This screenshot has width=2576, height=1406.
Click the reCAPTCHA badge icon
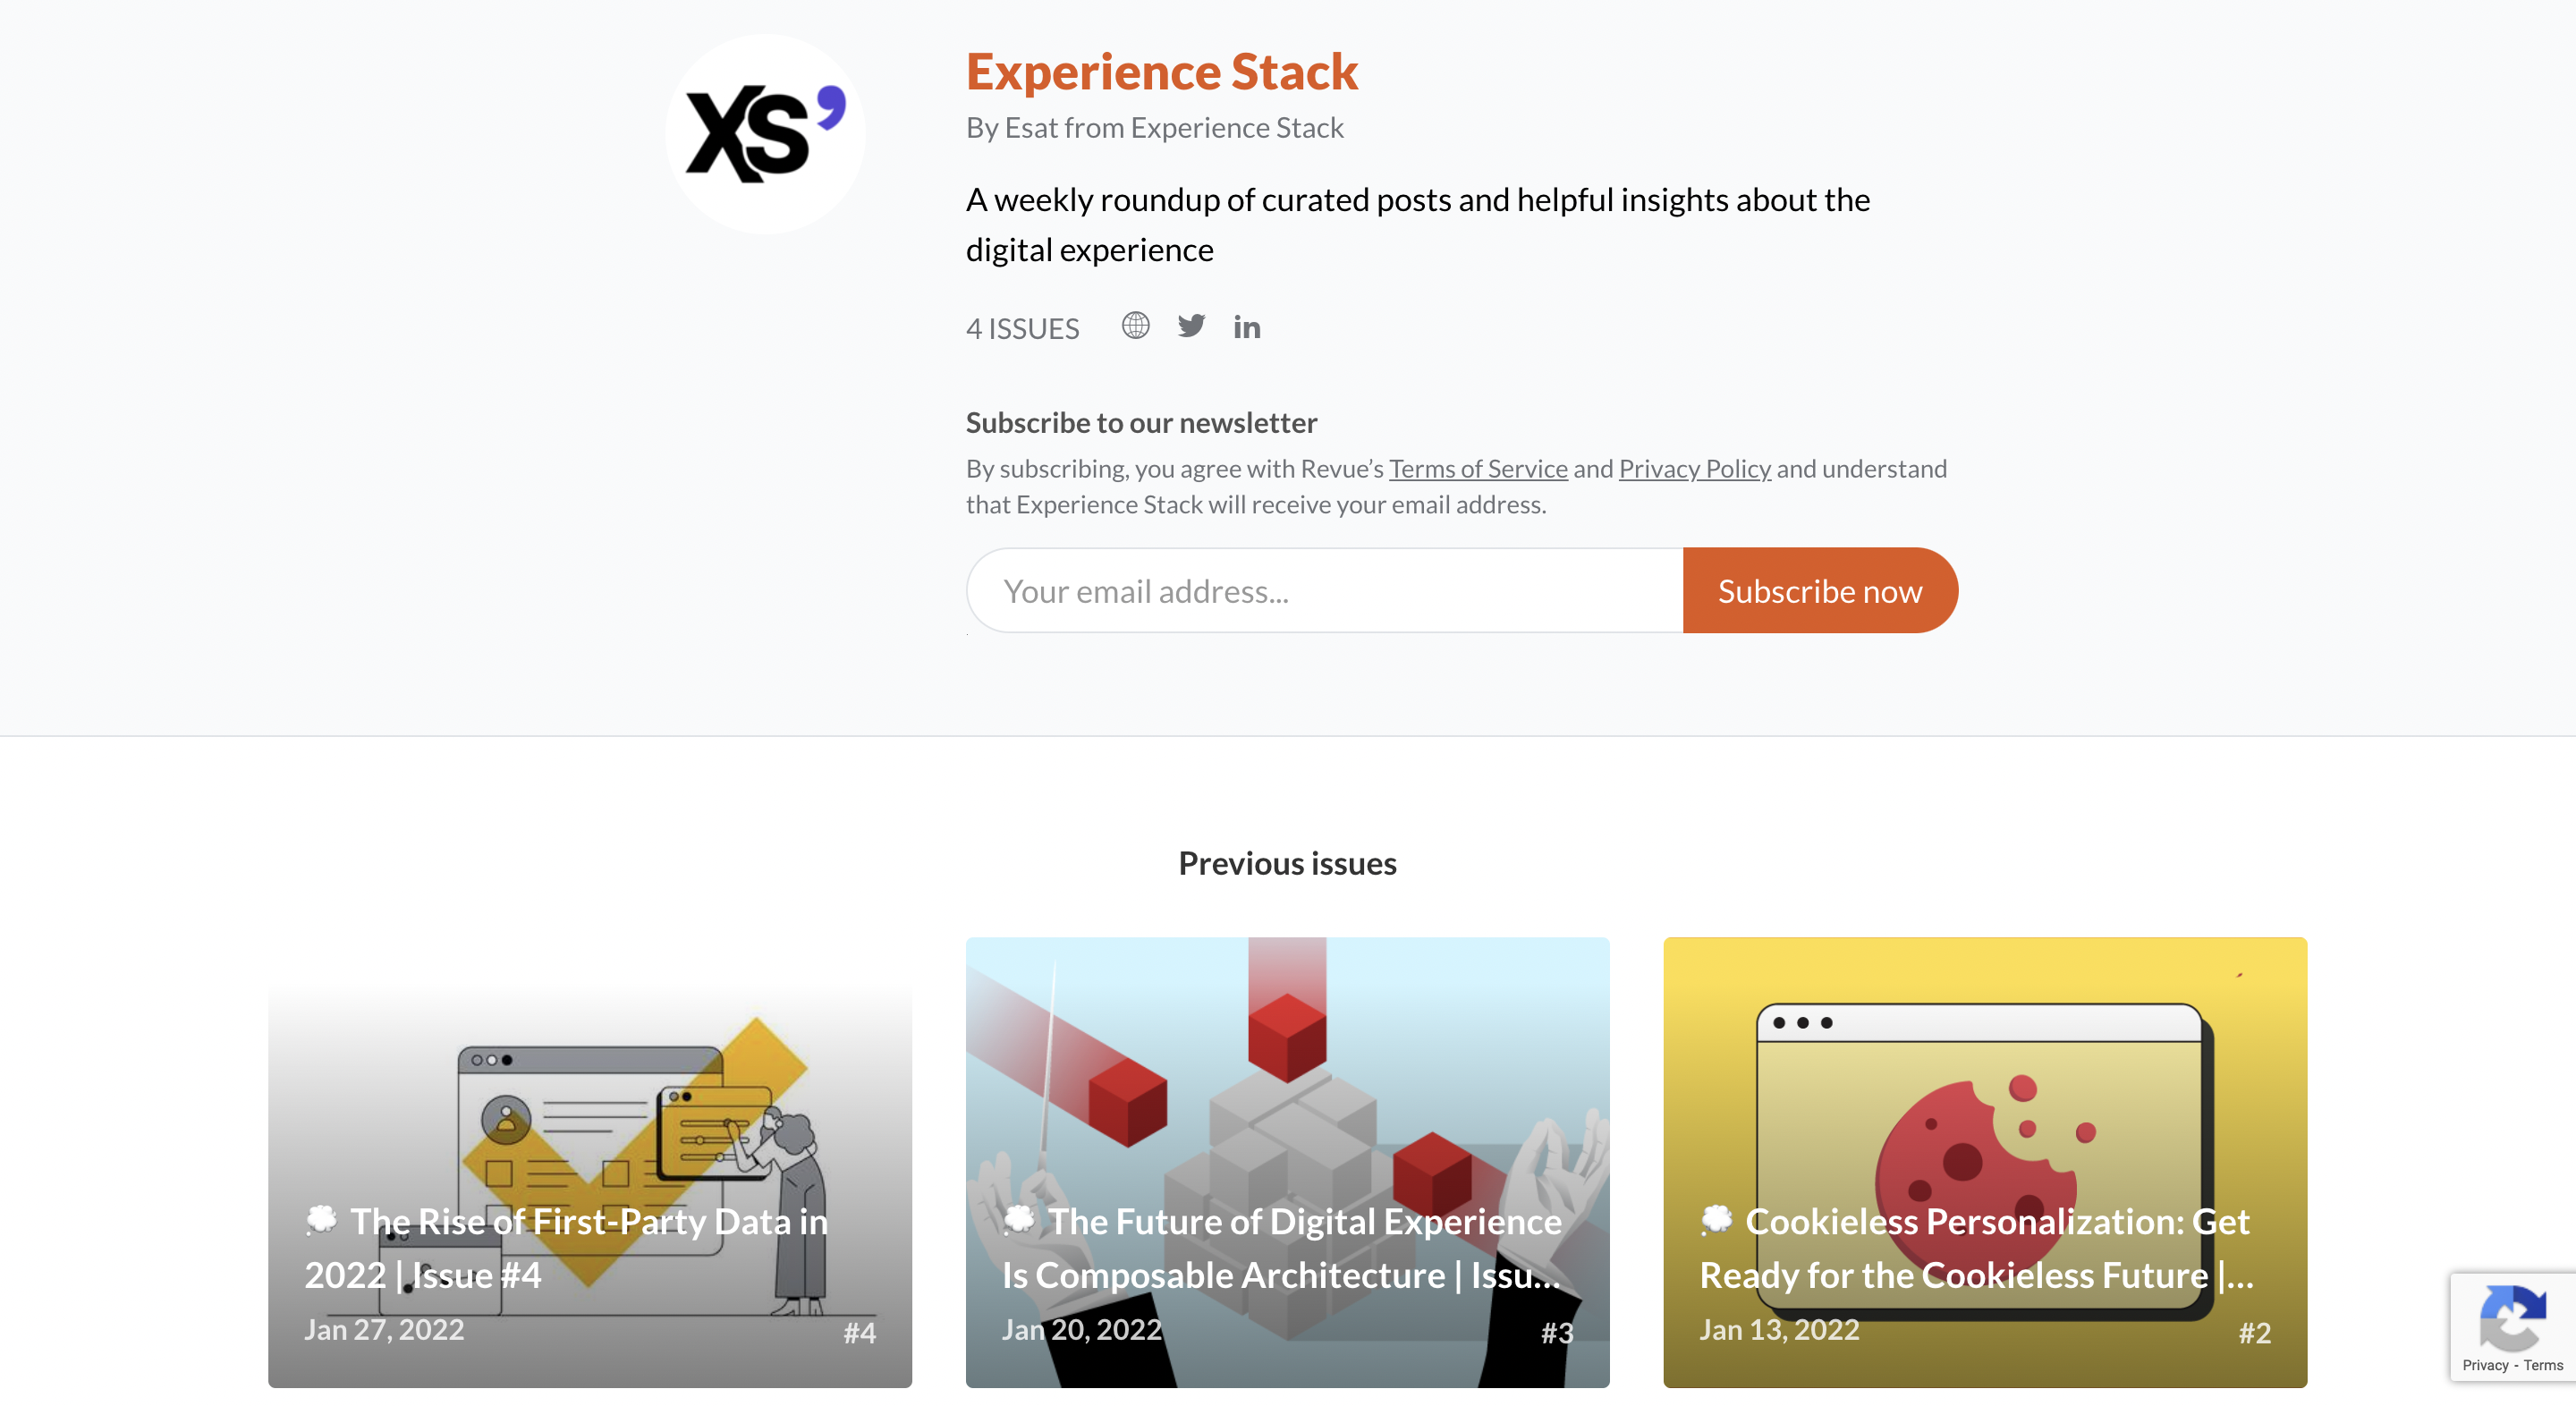coord(2516,1322)
